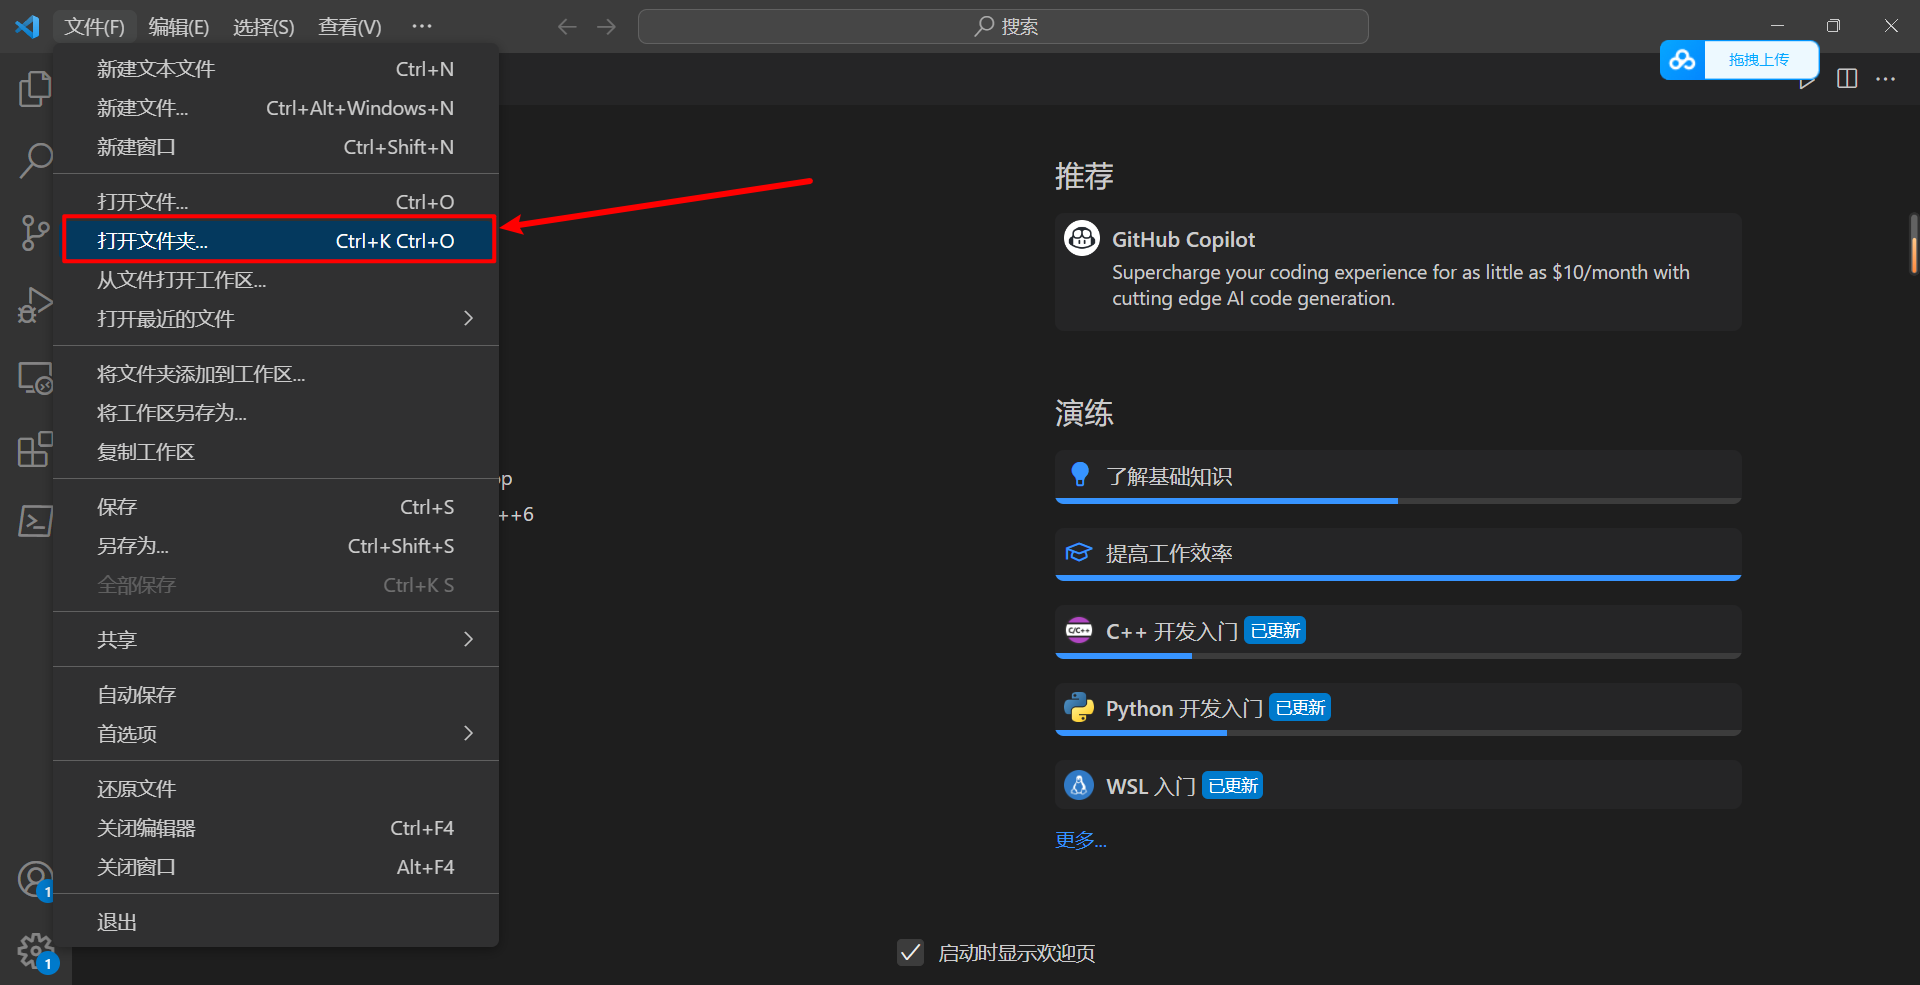Choose 打开文件... menu entry
Screen dimensions: 1920x985
276,202
